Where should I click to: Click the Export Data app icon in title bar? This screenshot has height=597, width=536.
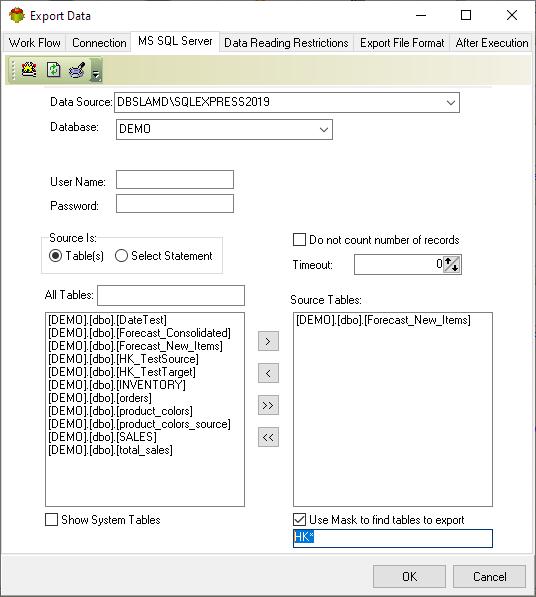(17, 16)
